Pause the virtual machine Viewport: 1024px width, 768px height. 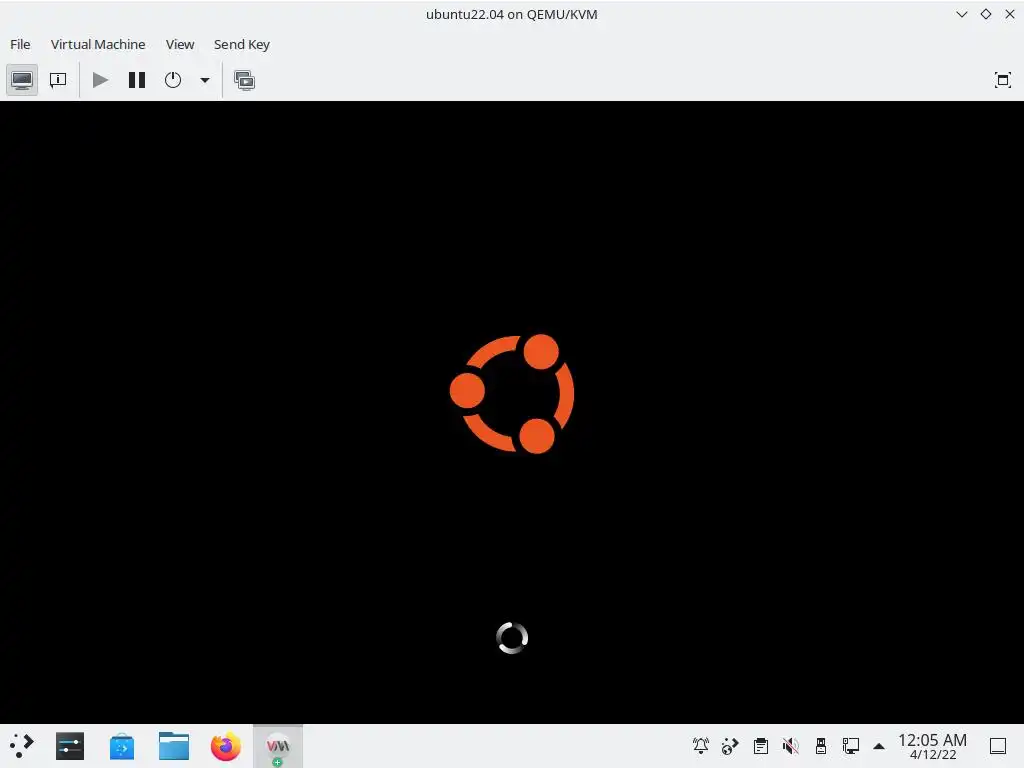136,80
